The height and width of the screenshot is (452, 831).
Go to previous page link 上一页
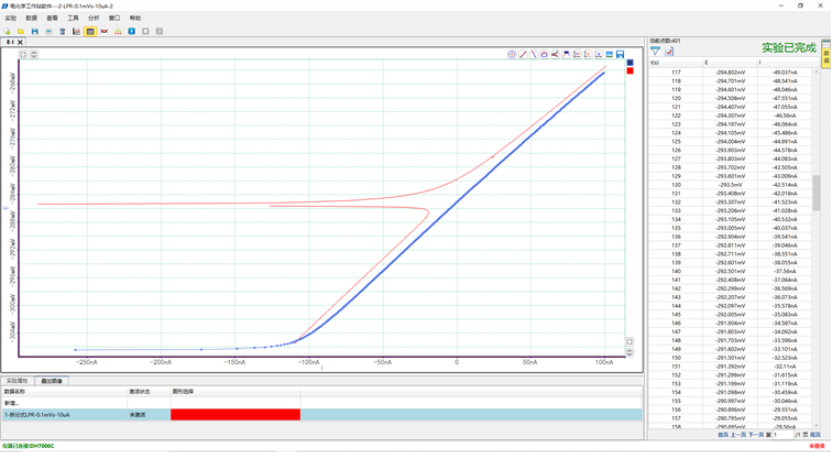click(738, 435)
